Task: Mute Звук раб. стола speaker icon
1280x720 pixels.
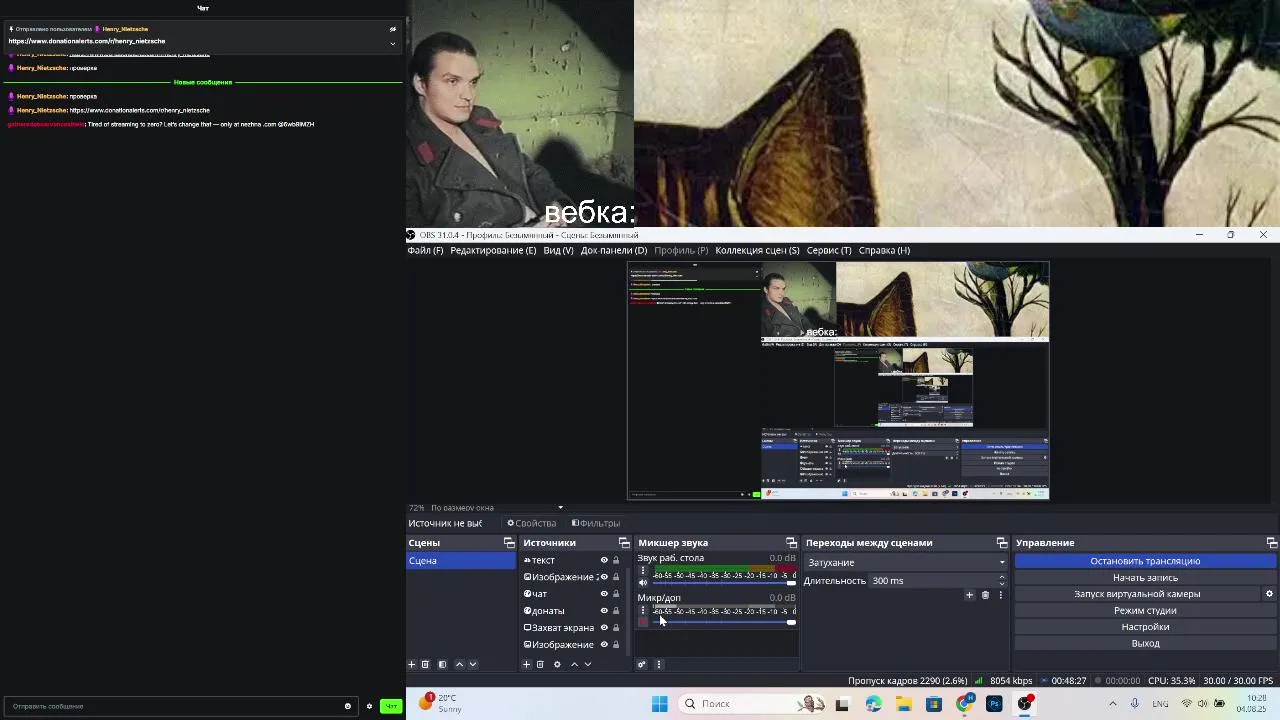Action: click(643, 583)
